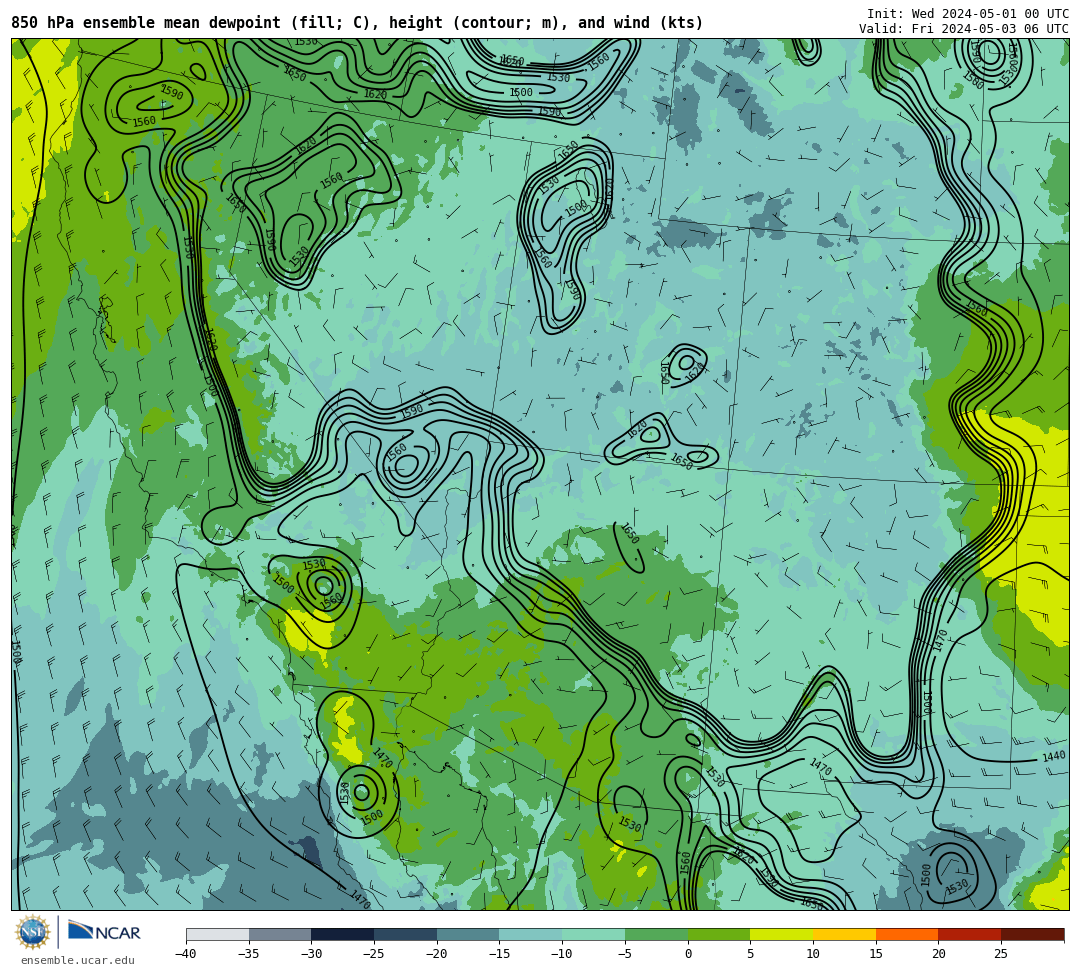
Task: Pick the teal −20 to −15 colorbar segment
Action: pos(468,934)
